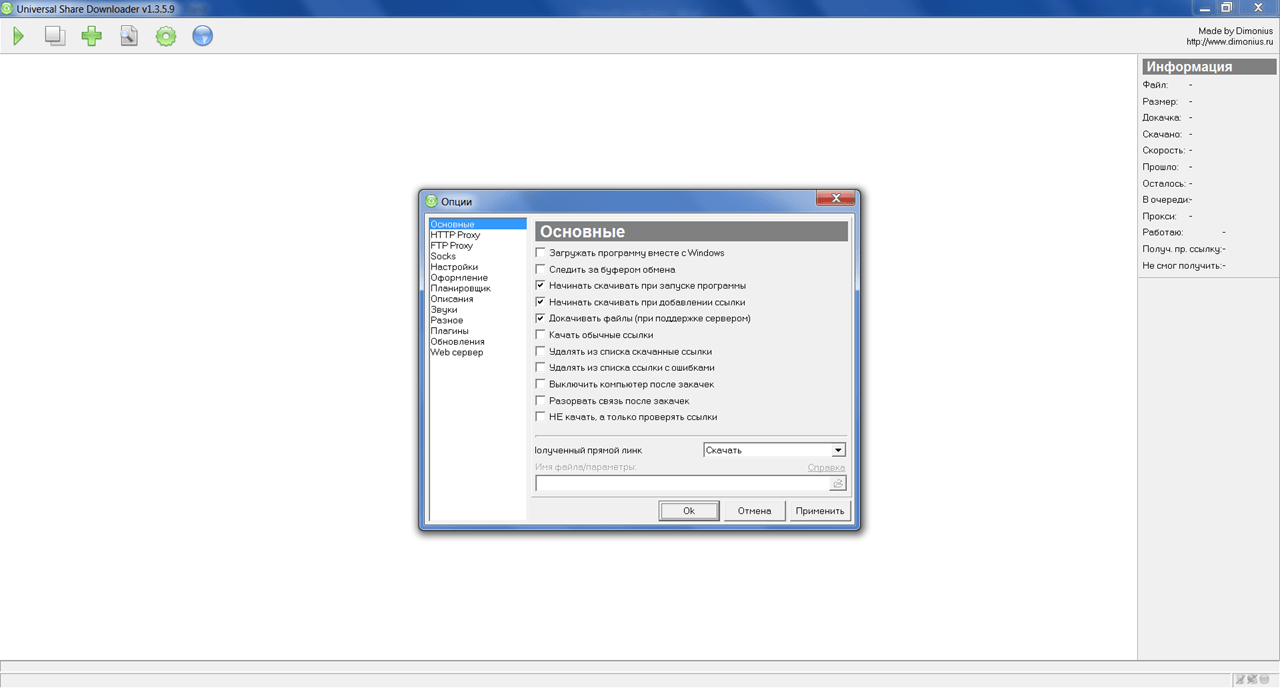
Task: Click the Применить button
Action: pyautogui.click(x=820, y=510)
